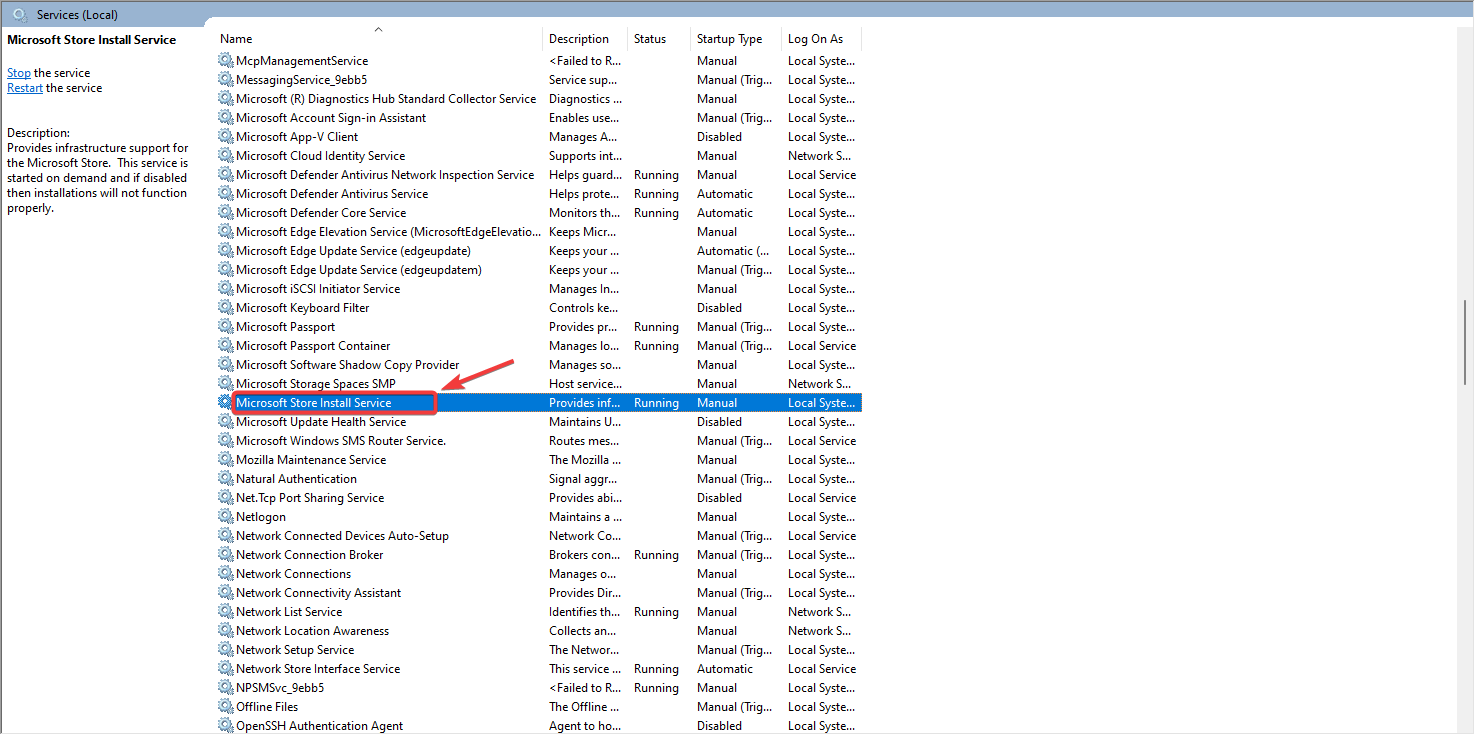The width and height of the screenshot is (1475, 735).
Task: Click the Running status of Network List Service
Action: click(656, 612)
